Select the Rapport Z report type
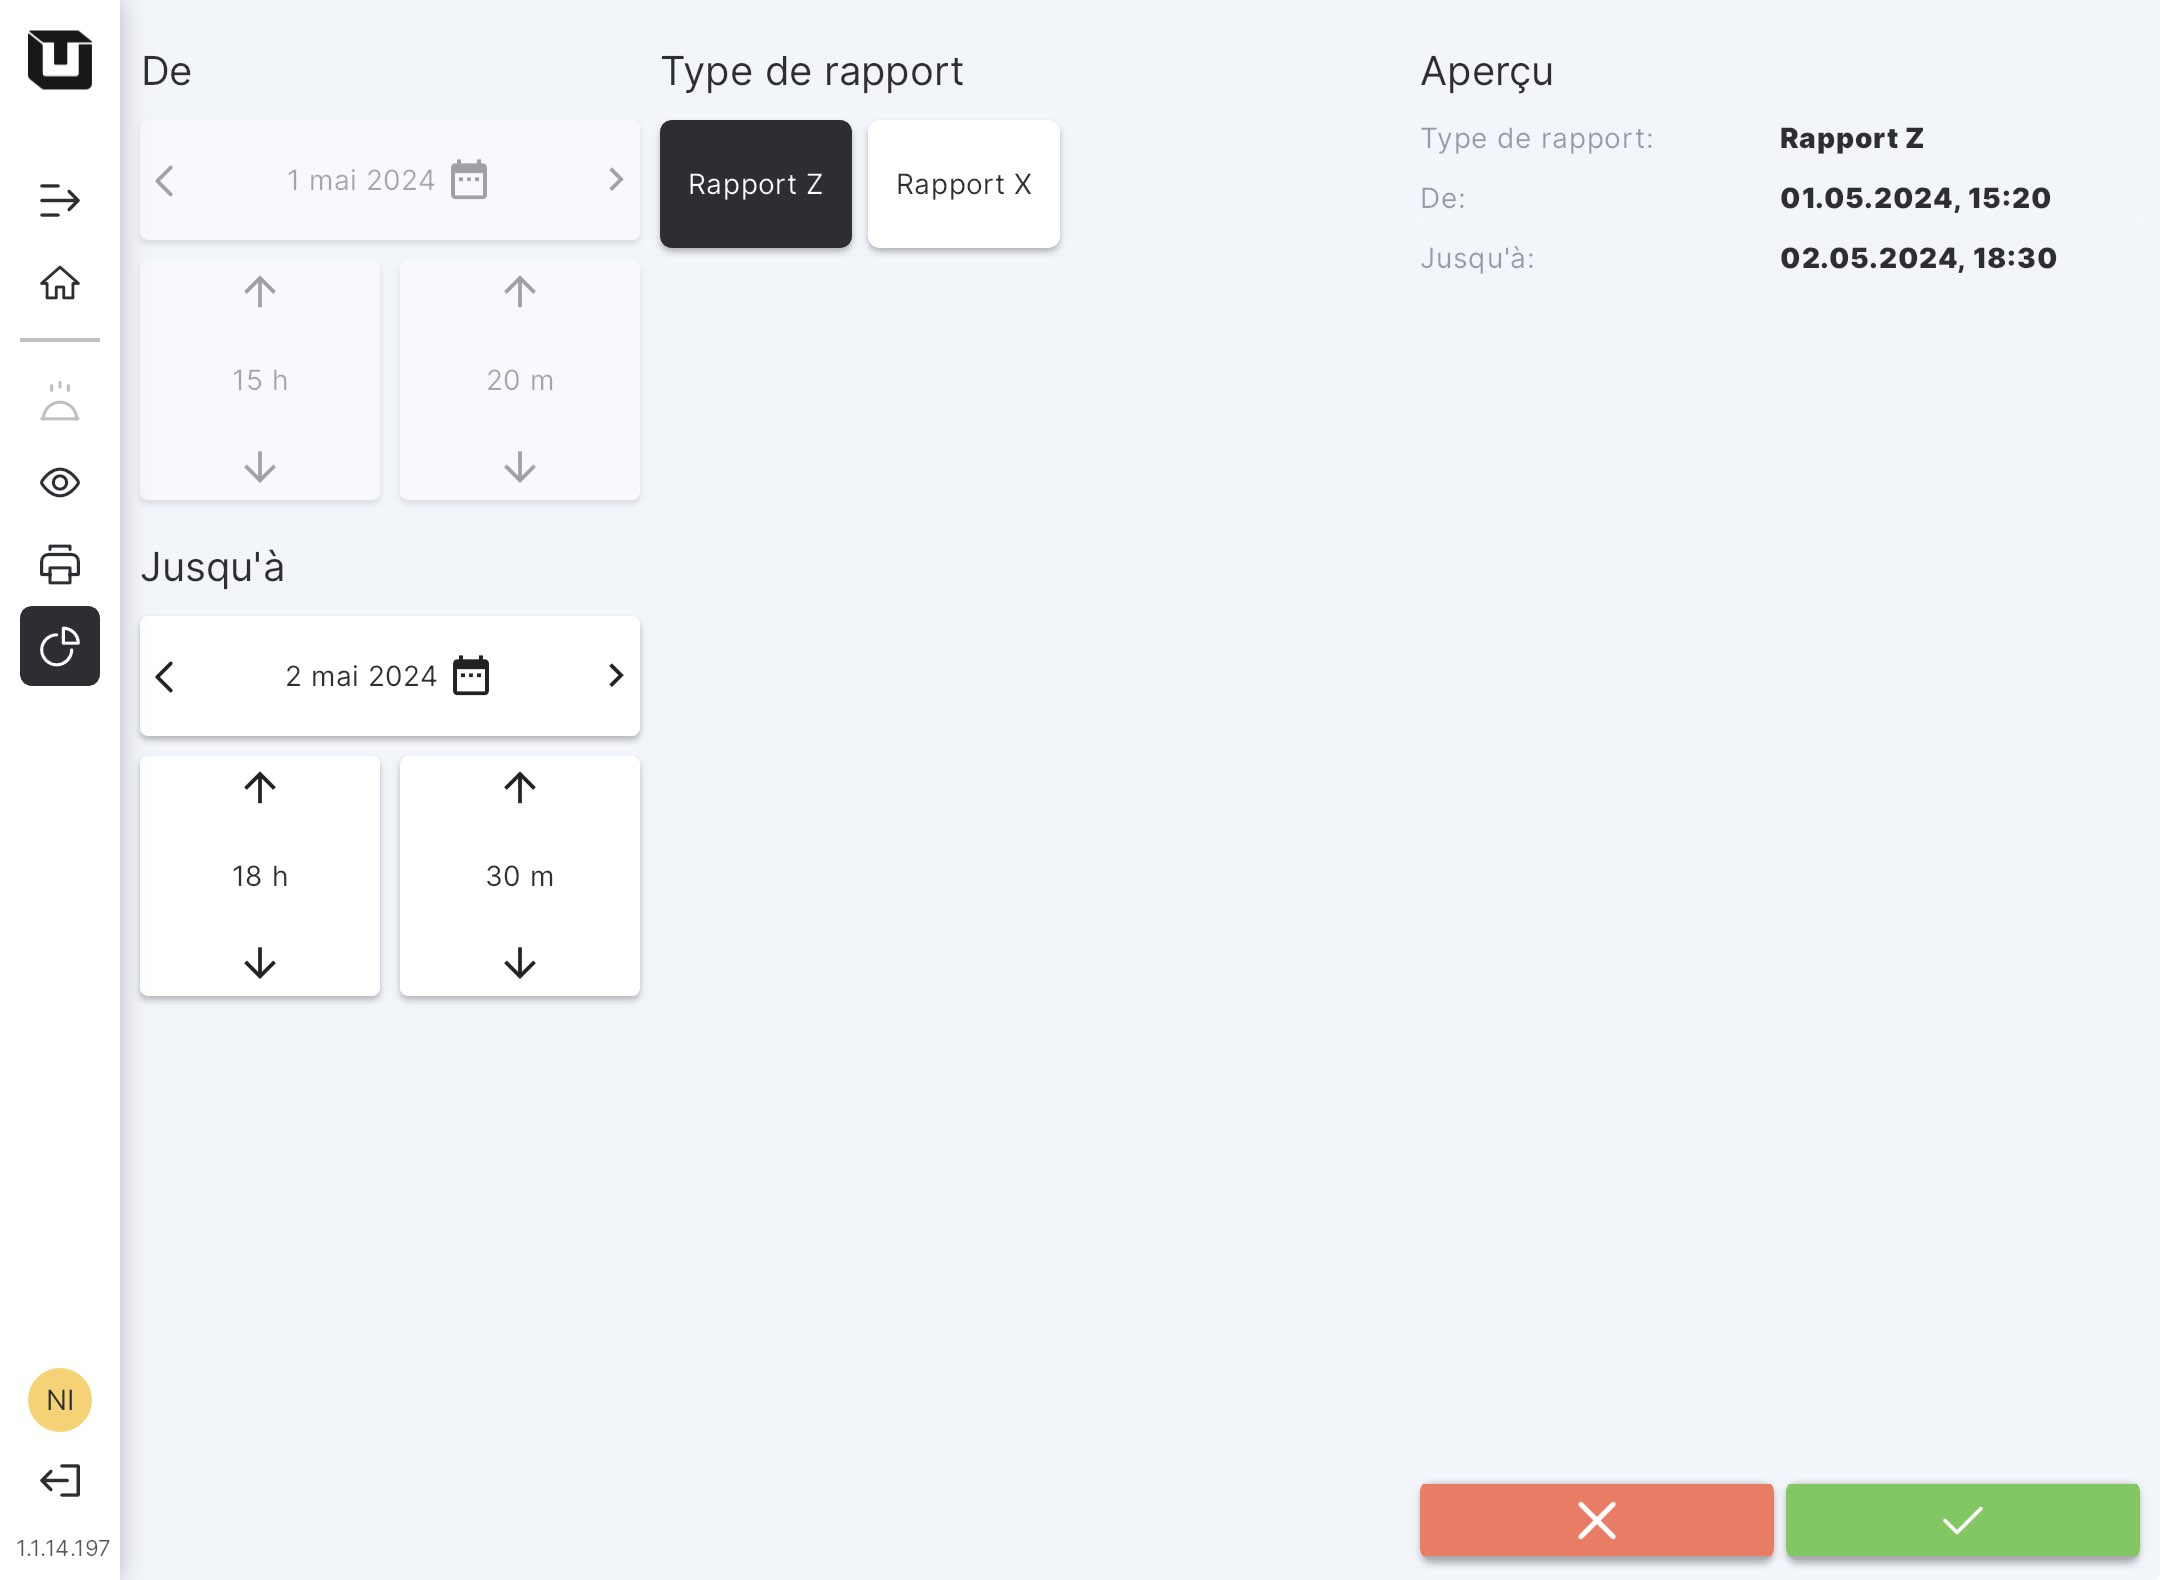The image size is (2160, 1580). [756, 184]
